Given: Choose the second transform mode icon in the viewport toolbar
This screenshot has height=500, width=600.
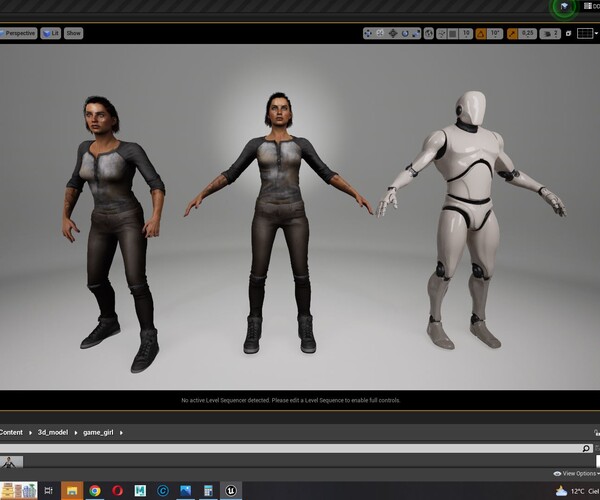Looking at the screenshot, I should (x=380, y=34).
